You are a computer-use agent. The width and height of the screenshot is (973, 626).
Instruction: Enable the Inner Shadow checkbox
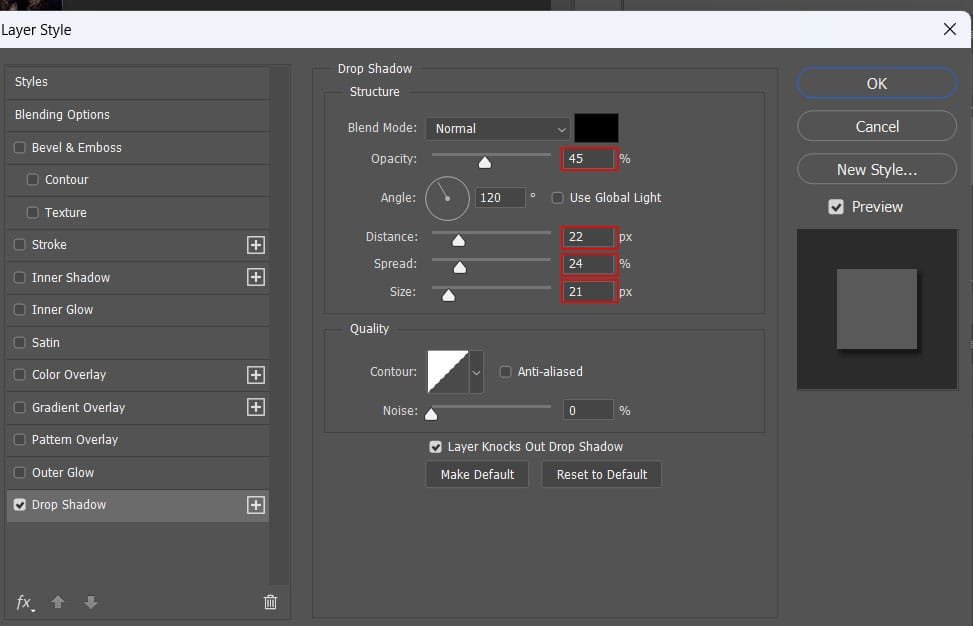tap(20, 277)
